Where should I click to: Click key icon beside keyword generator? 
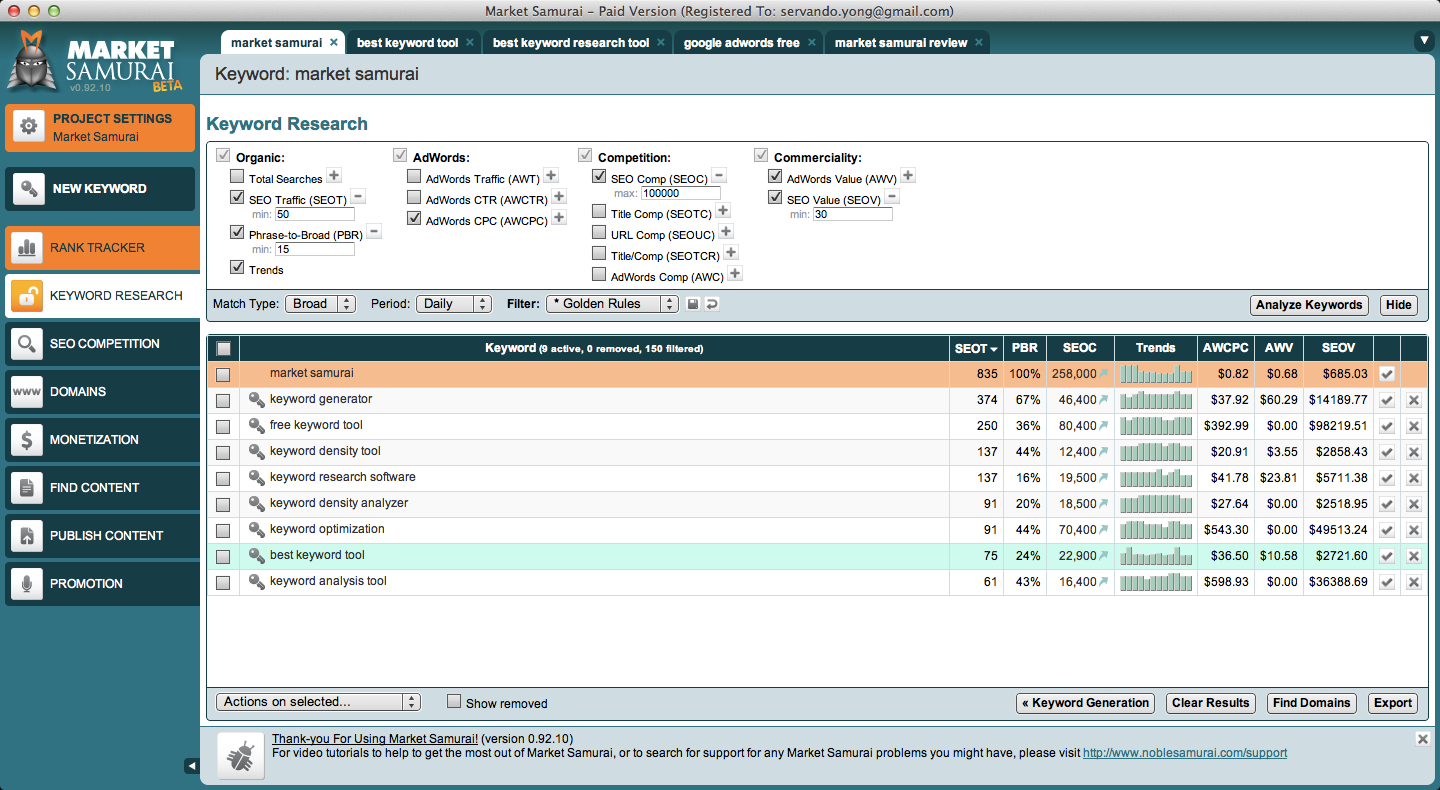point(257,399)
